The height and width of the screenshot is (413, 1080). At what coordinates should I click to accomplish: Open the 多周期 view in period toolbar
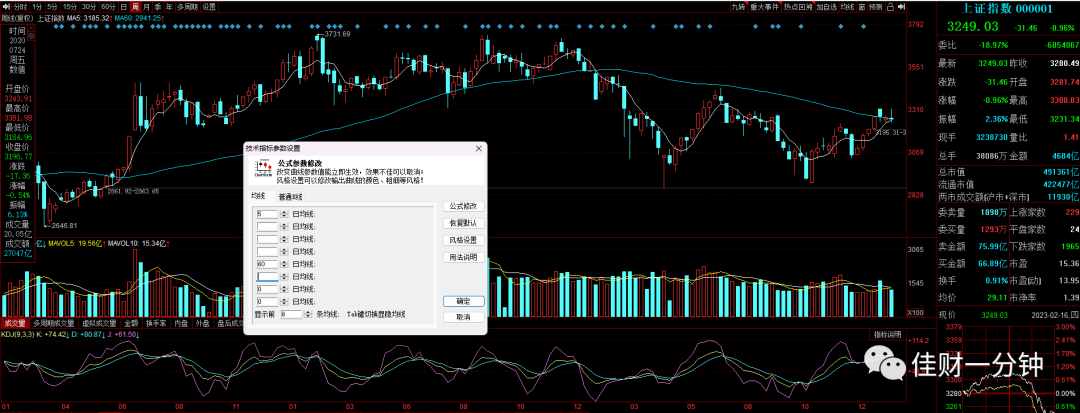[187, 7]
